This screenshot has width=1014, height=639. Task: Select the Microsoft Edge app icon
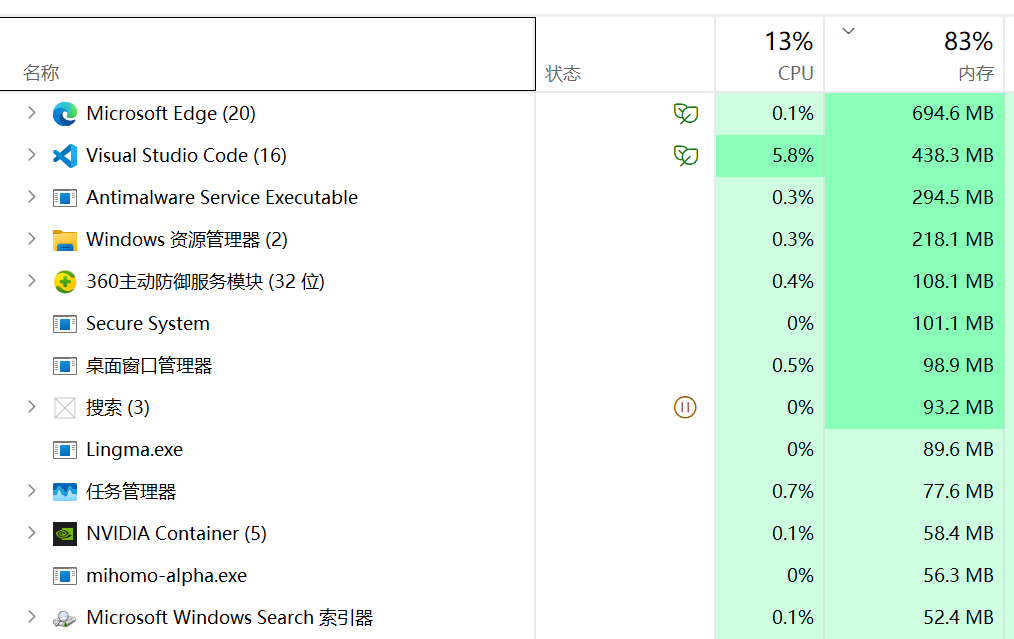click(65, 114)
